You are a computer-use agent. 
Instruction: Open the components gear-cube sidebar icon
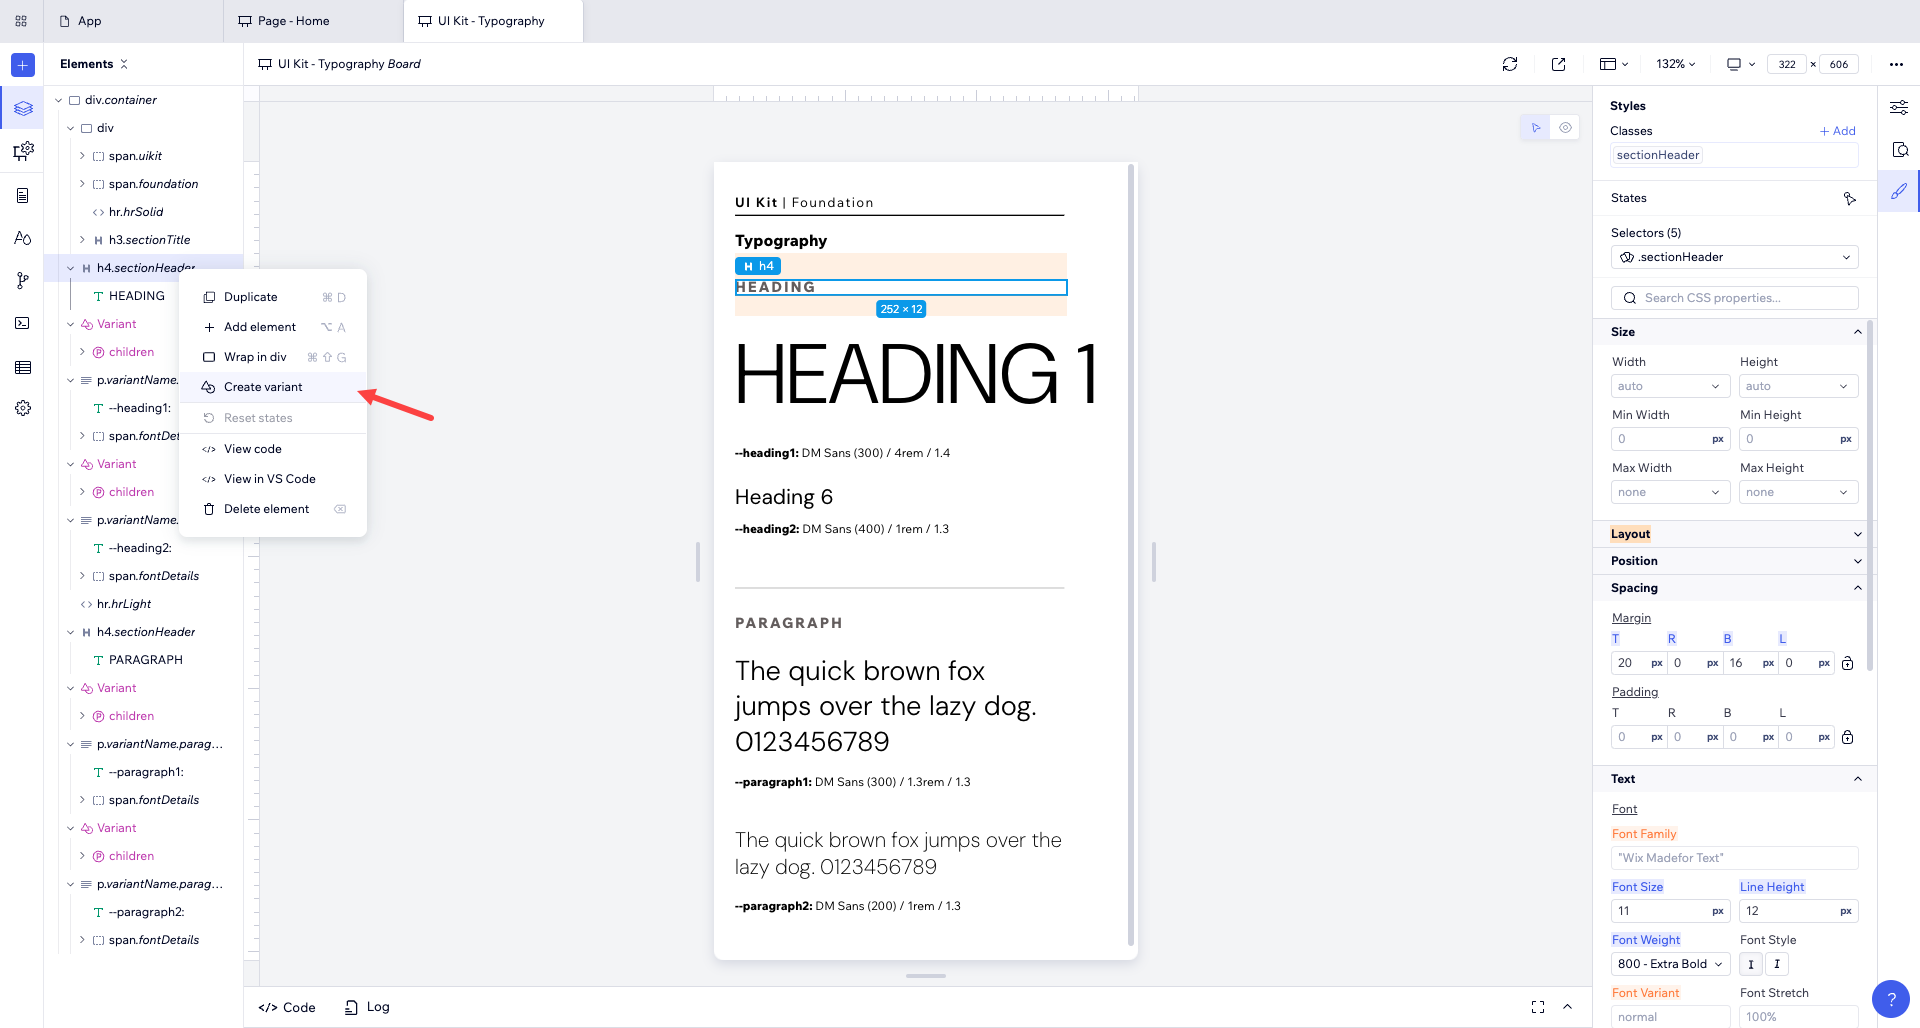pyautogui.click(x=23, y=151)
